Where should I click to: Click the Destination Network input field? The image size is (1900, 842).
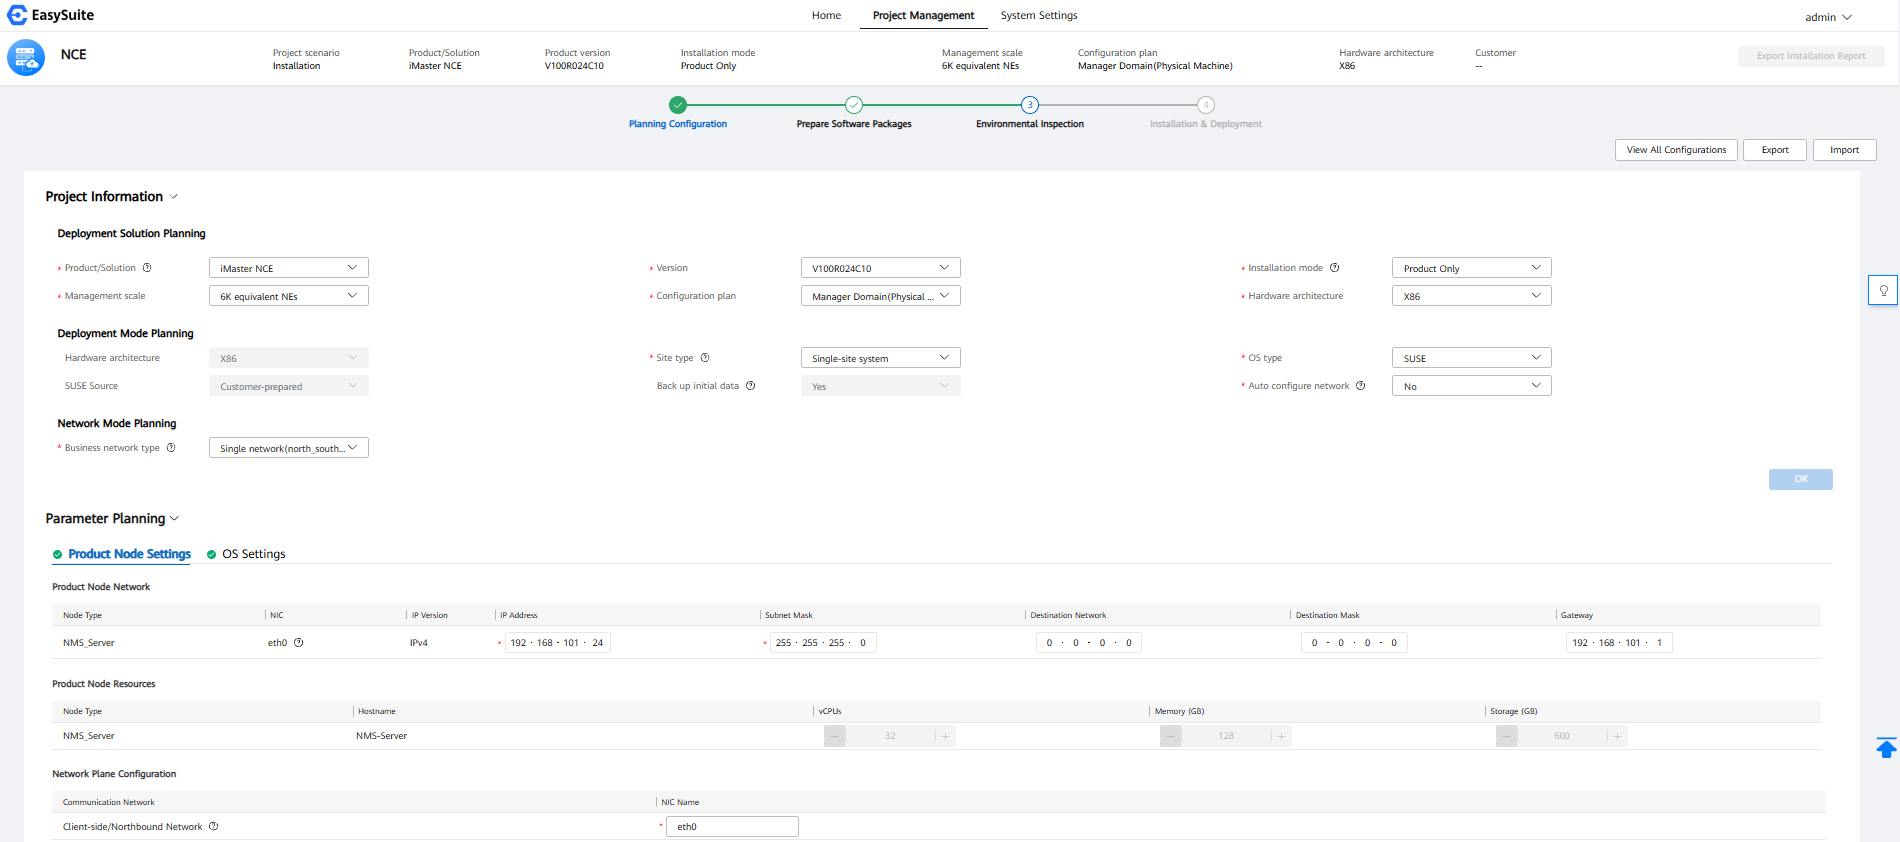click(x=1089, y=643)
